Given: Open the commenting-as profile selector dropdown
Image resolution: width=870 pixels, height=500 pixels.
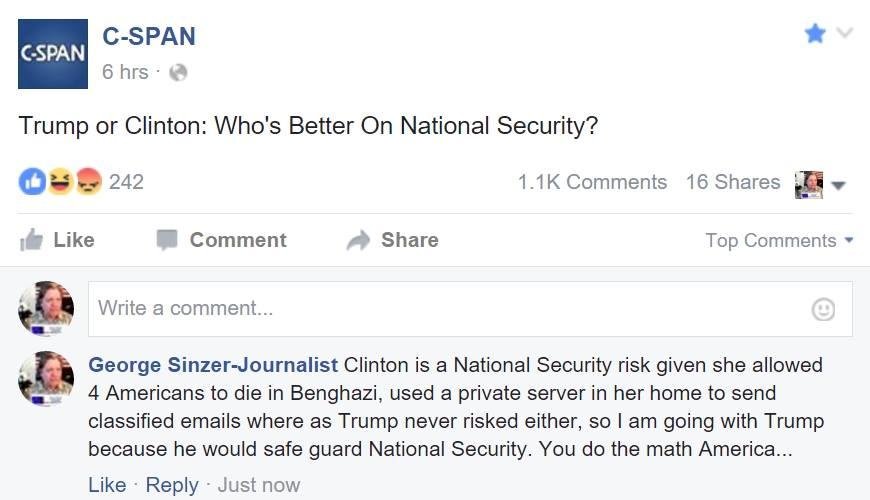Looking at the screenshot, I should click(x=820, y=185).
